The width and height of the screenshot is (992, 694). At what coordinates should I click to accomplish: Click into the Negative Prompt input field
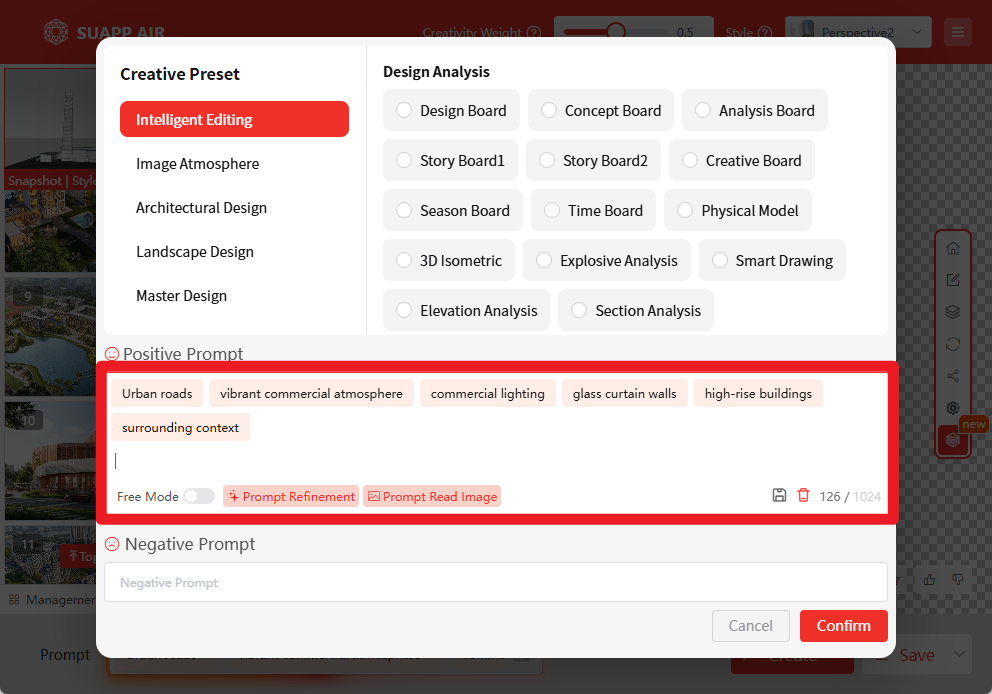click(x=495, y=582)
